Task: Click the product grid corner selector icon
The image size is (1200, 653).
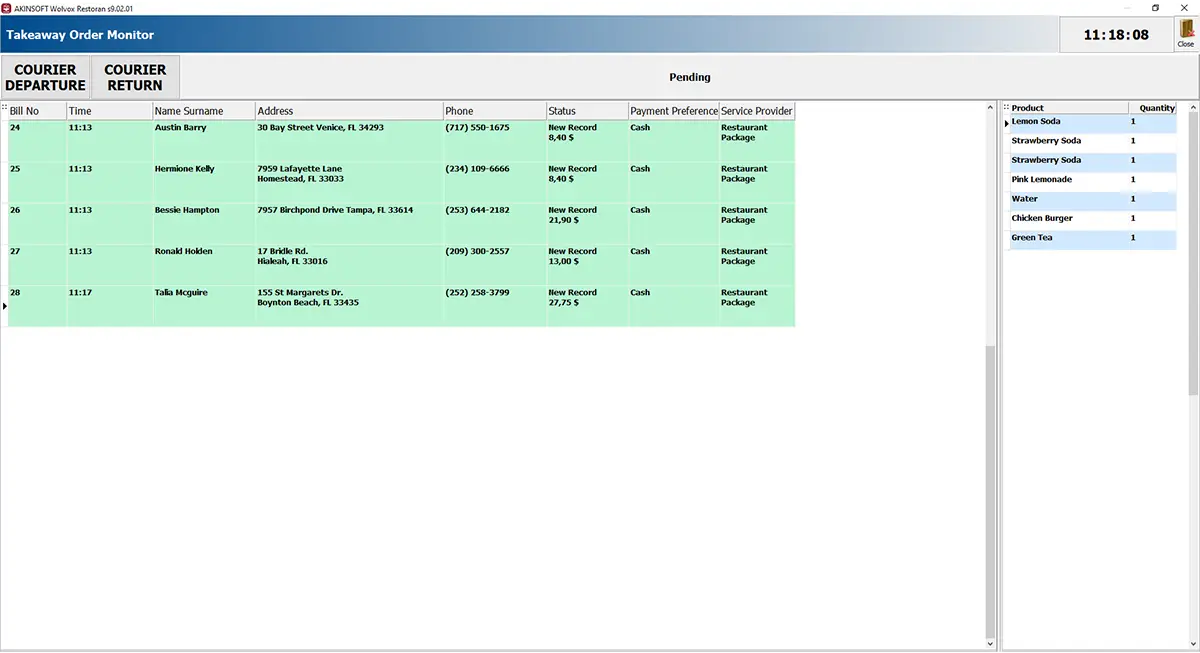Action: click(x=1006, y=108)
